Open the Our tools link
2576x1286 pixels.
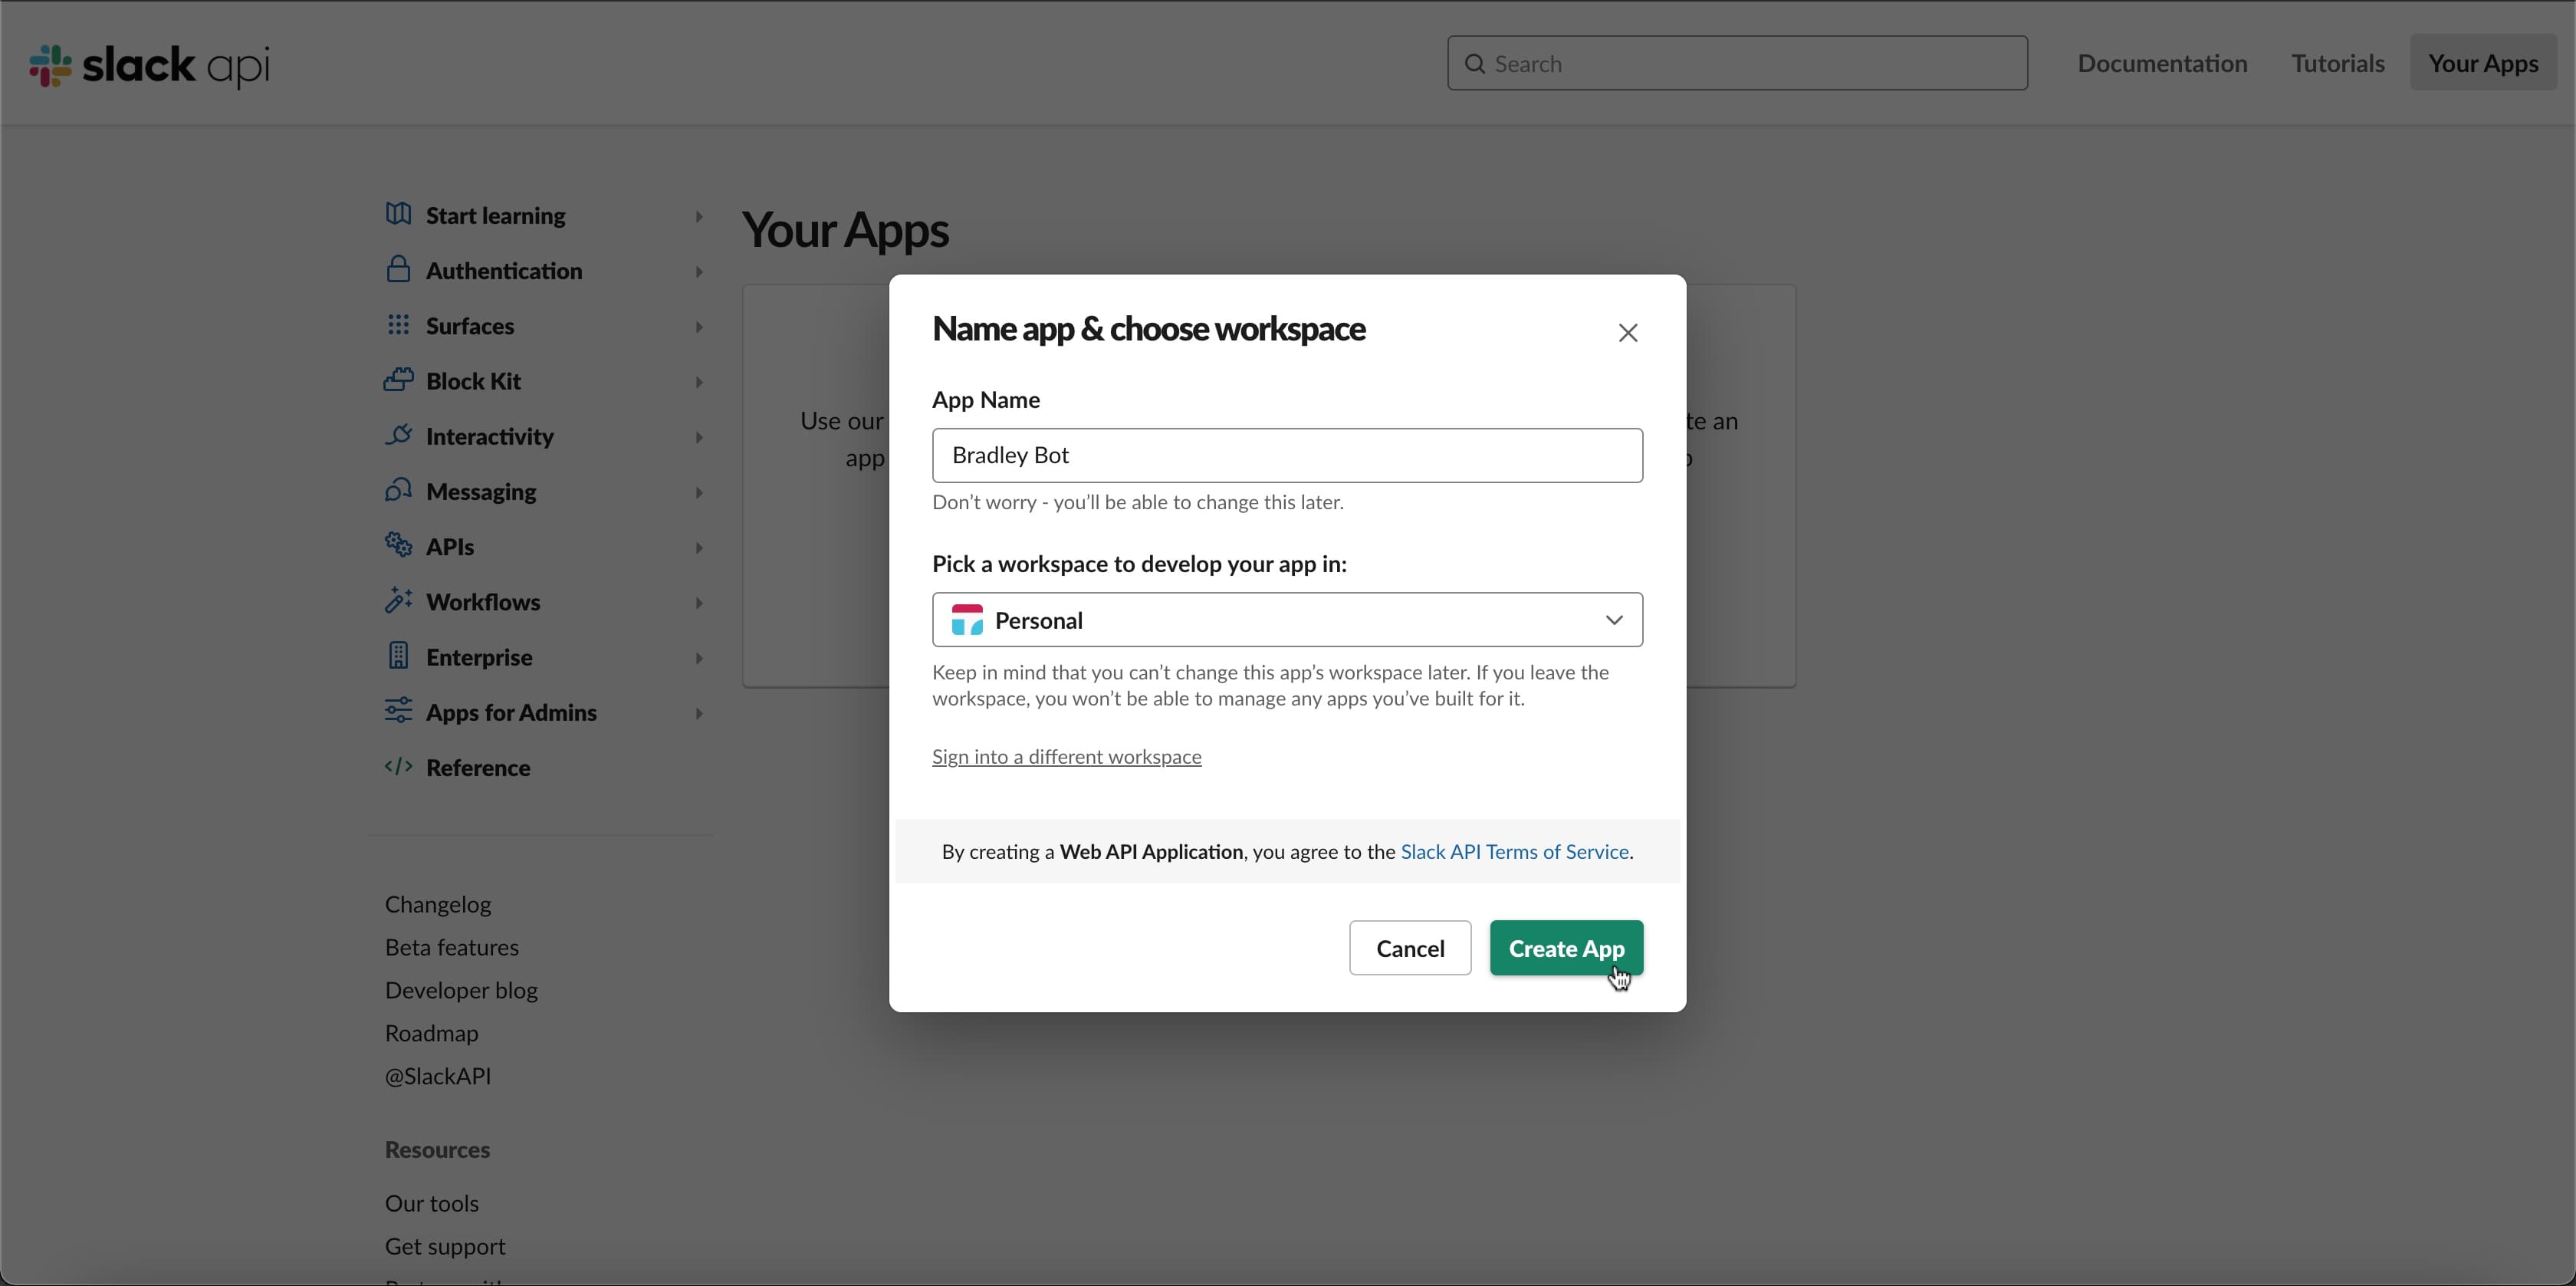click(x=432, y=1203)
